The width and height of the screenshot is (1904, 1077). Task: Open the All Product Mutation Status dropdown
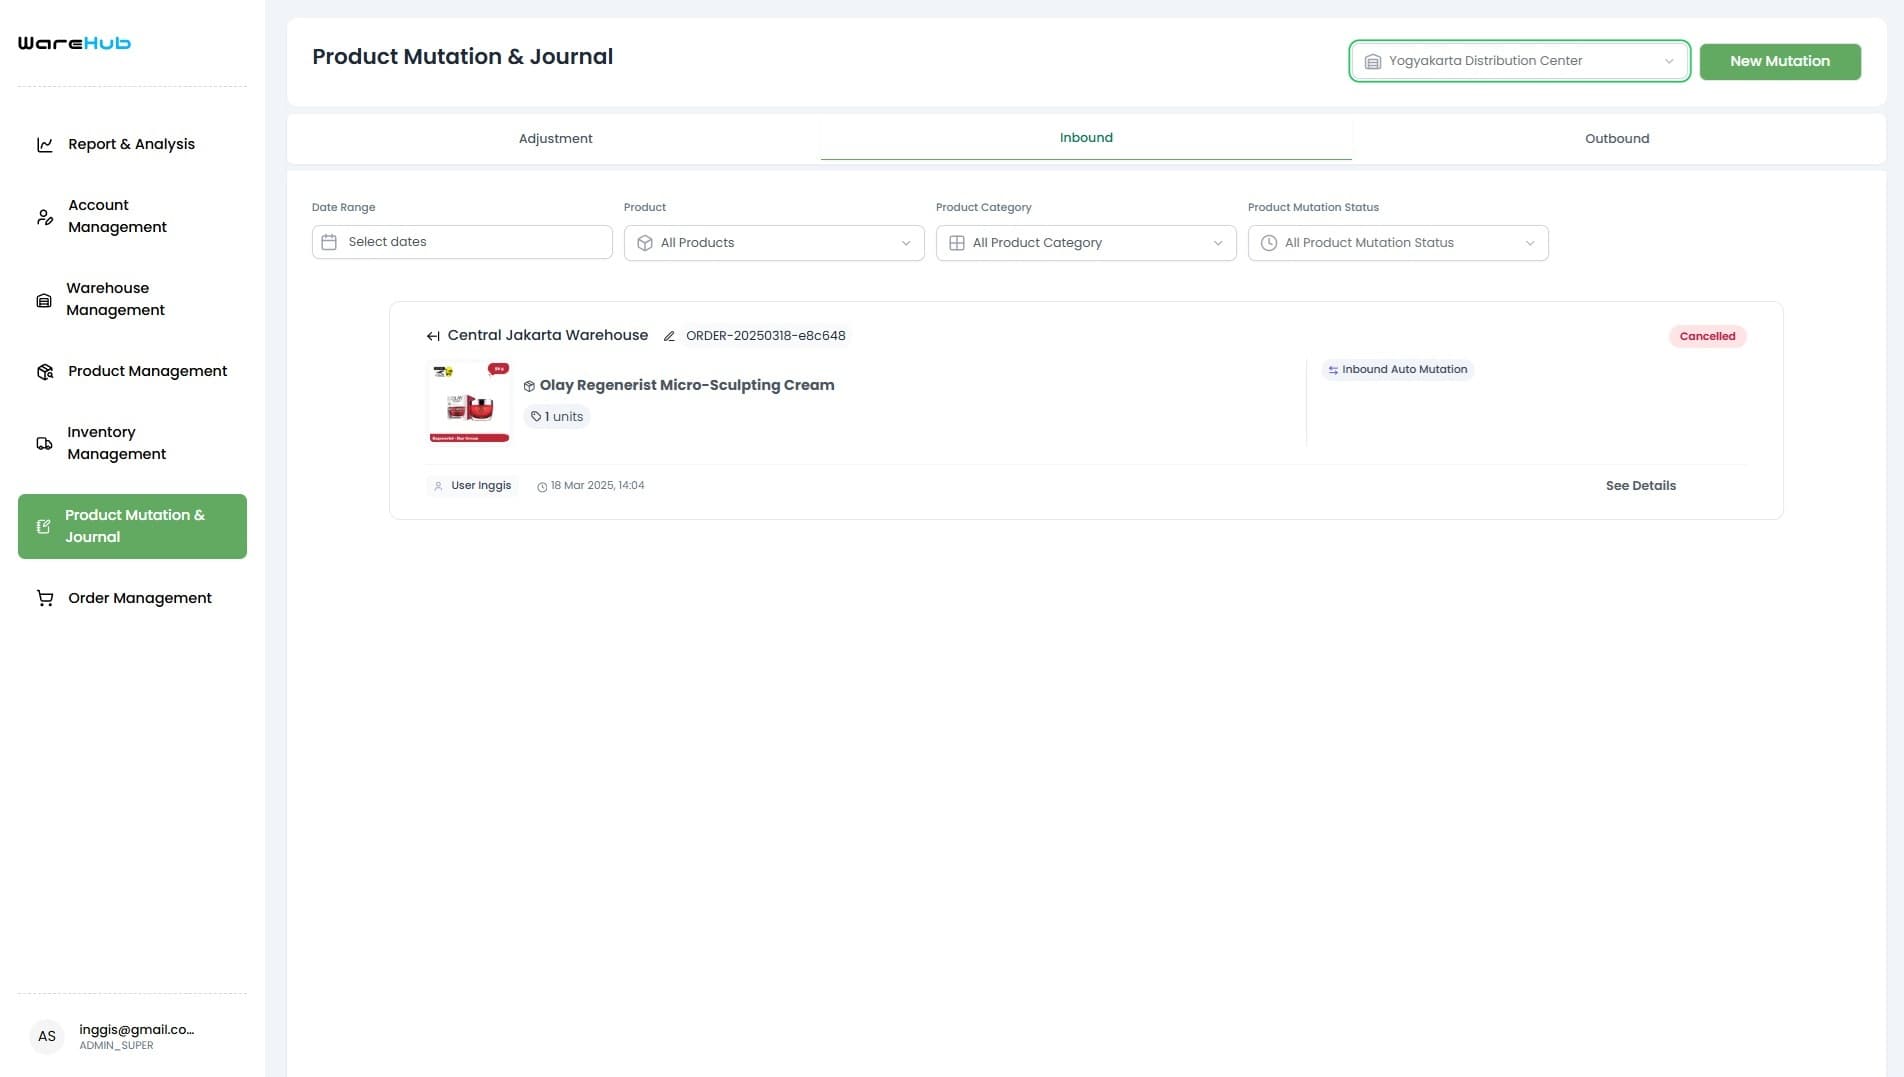pyautogui.click(x=1397, y=242)
